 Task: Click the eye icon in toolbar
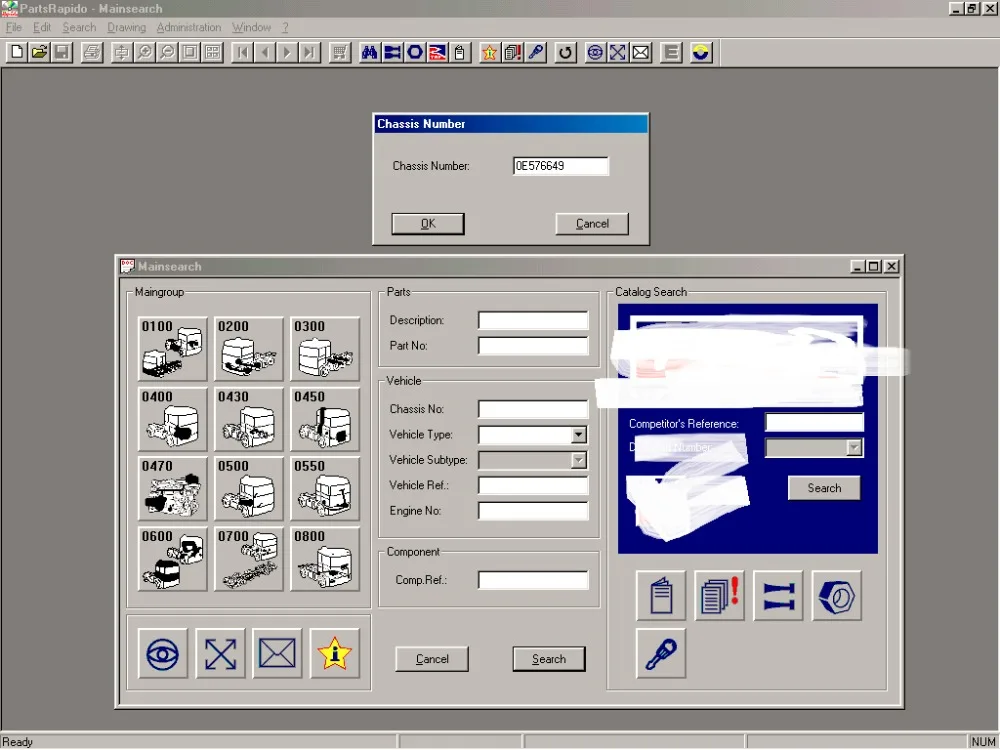(x=595, y=52)
